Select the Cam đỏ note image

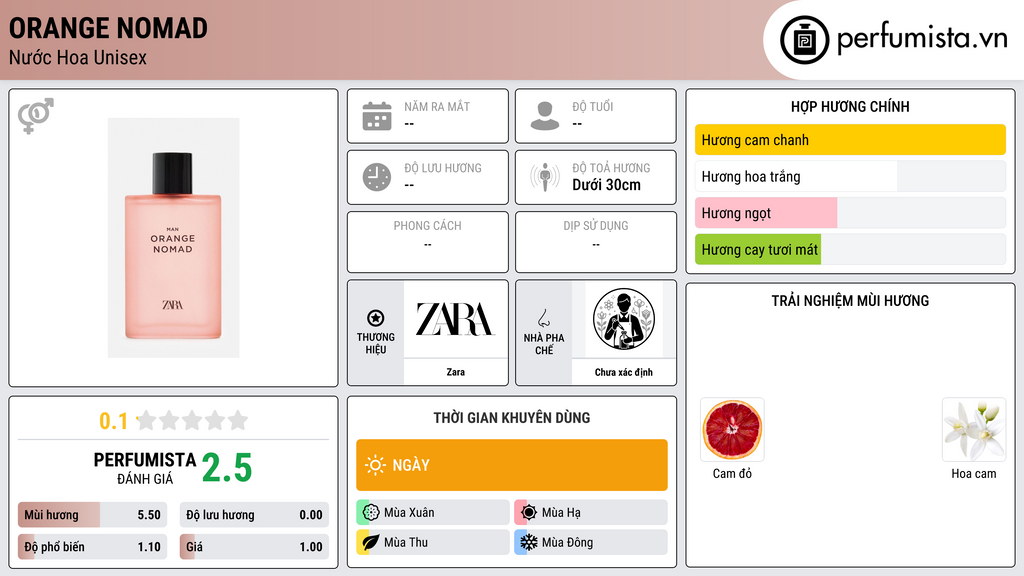pos(732,430)
